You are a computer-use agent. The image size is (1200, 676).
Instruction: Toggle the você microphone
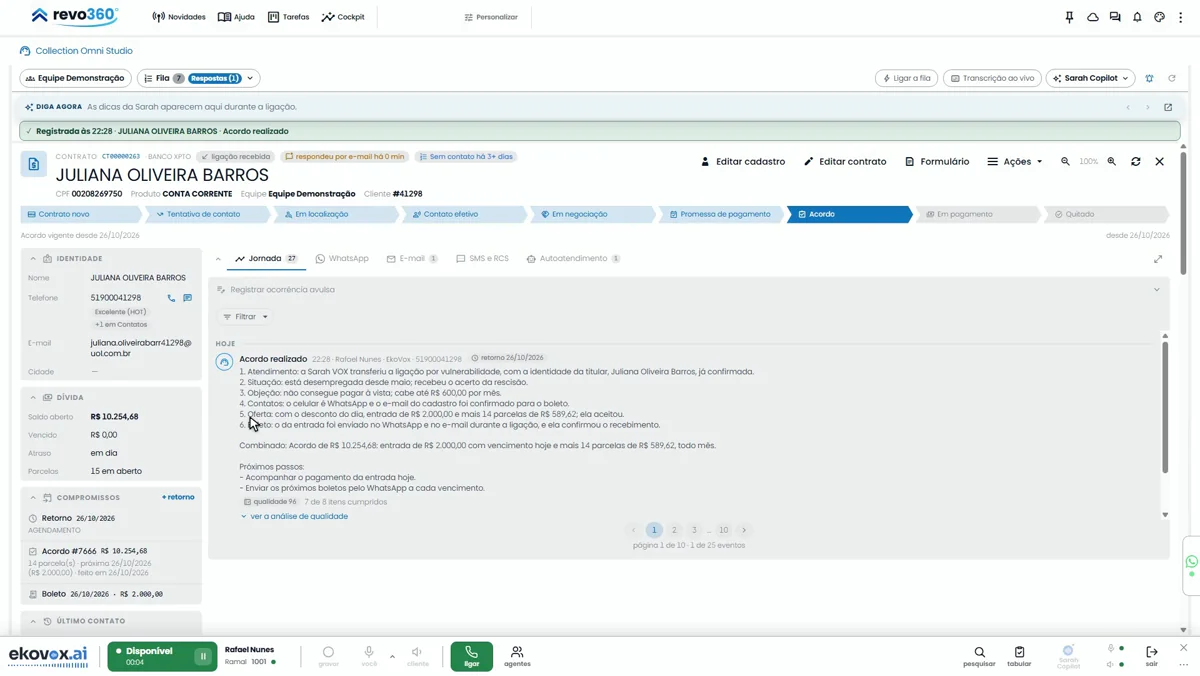point(369,656)
